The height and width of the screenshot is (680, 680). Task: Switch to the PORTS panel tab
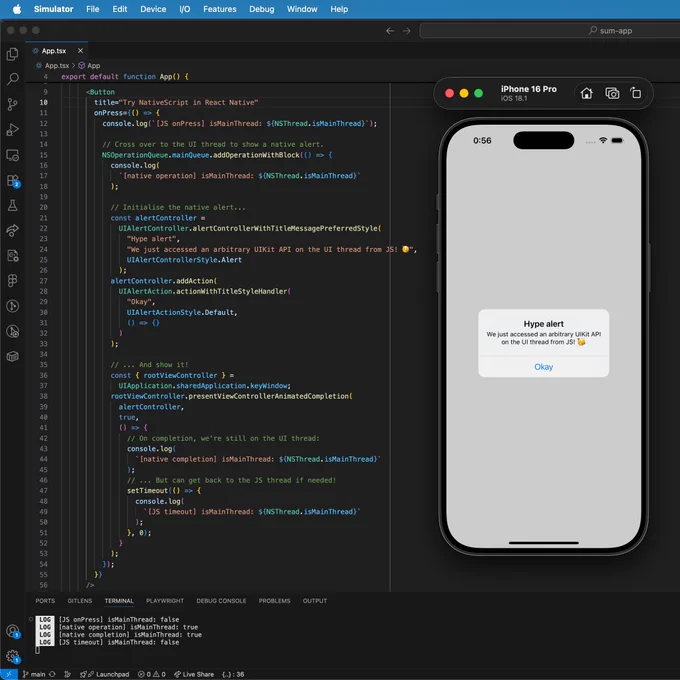[x=45, y=601]
